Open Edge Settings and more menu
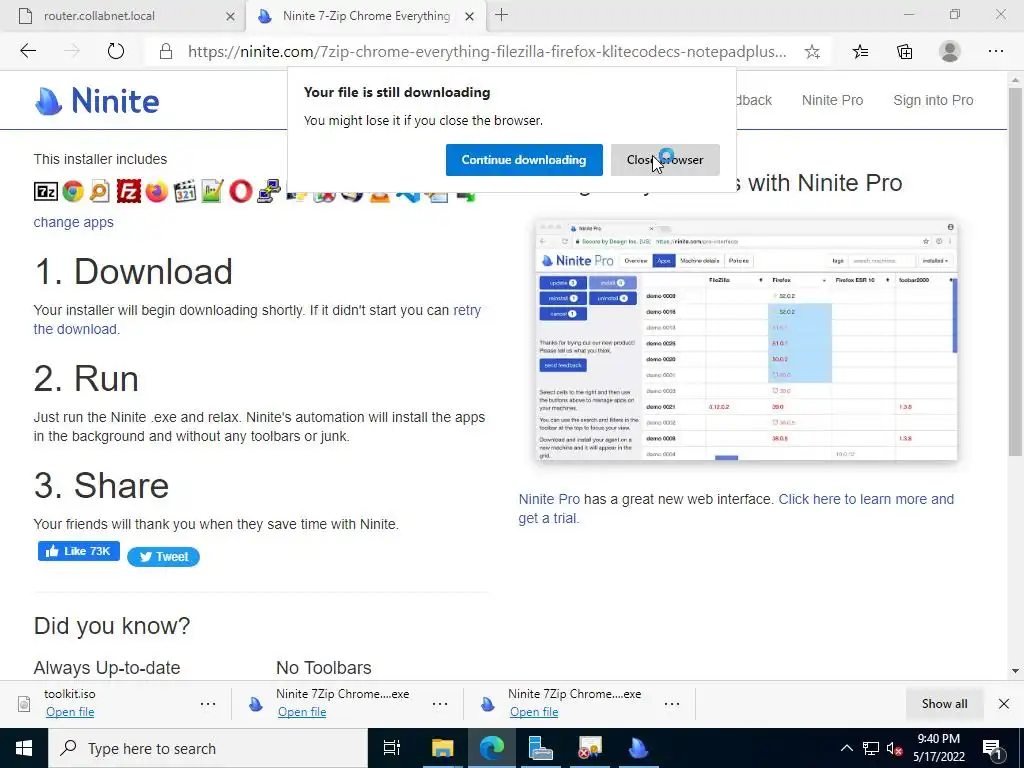The image size is (1024, 768). 995,52
